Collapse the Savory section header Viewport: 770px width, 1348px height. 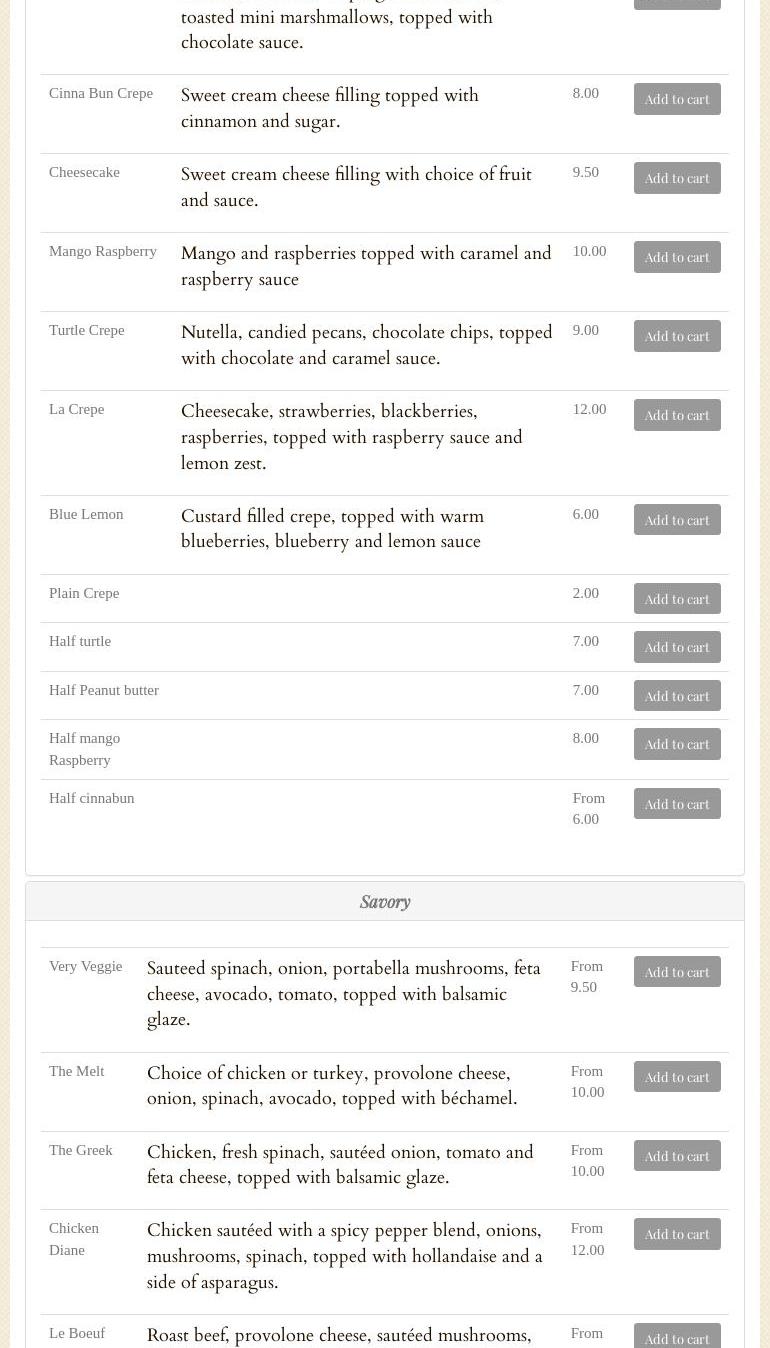[385, 902]
